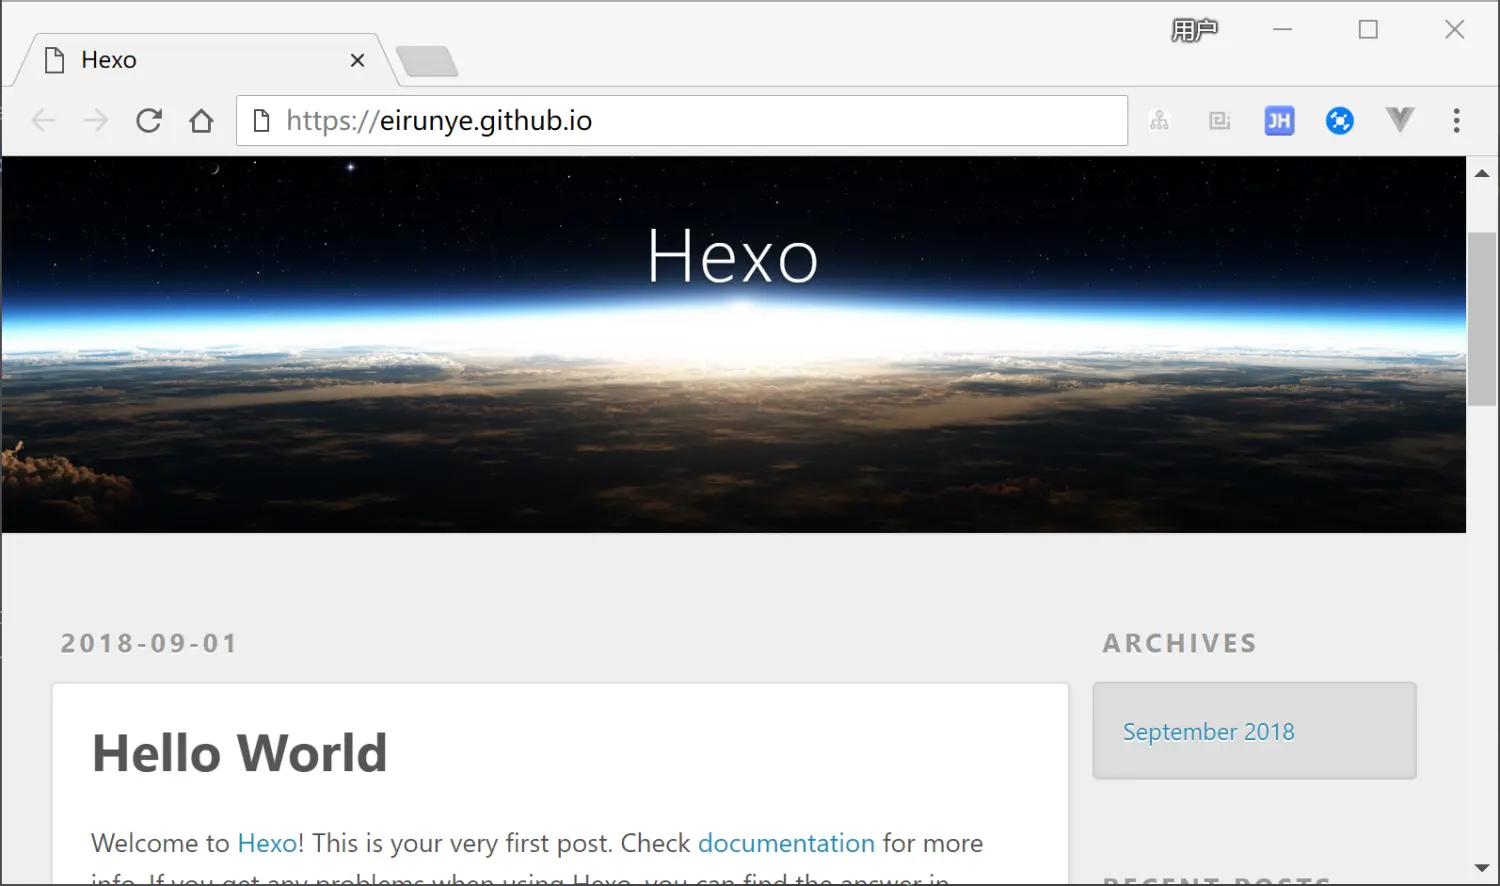Image resolution: width=1500 pixels, height=886 pixels.
Task: Open the Chrome three-dot menu
Action: 1456,121
